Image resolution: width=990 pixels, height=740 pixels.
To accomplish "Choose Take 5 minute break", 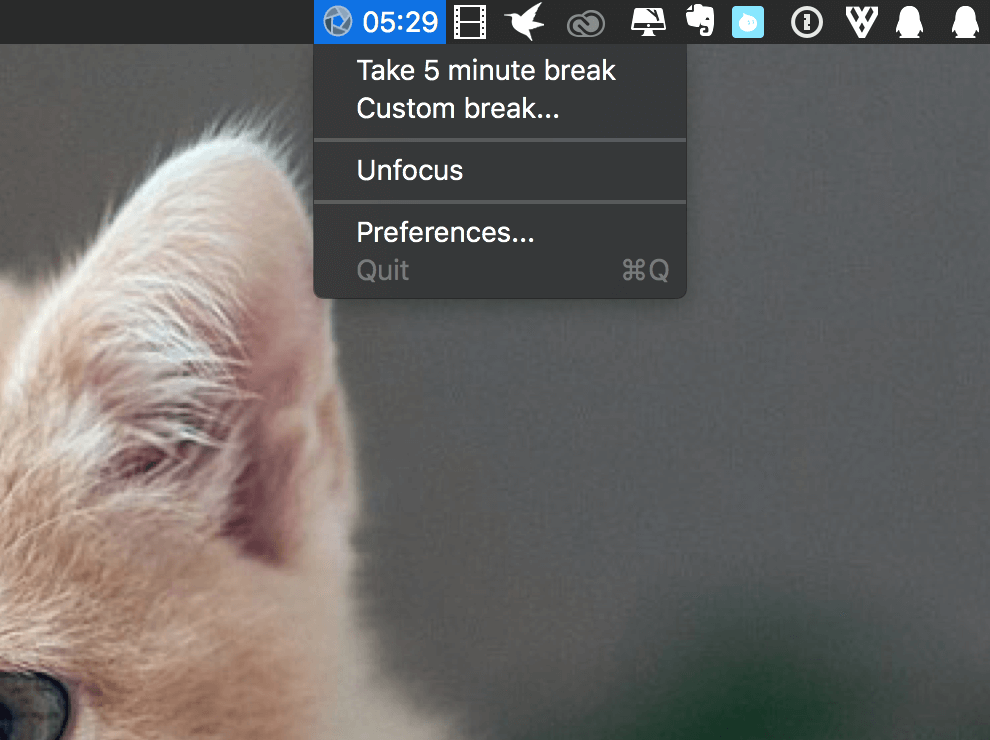I will point(499,70).
